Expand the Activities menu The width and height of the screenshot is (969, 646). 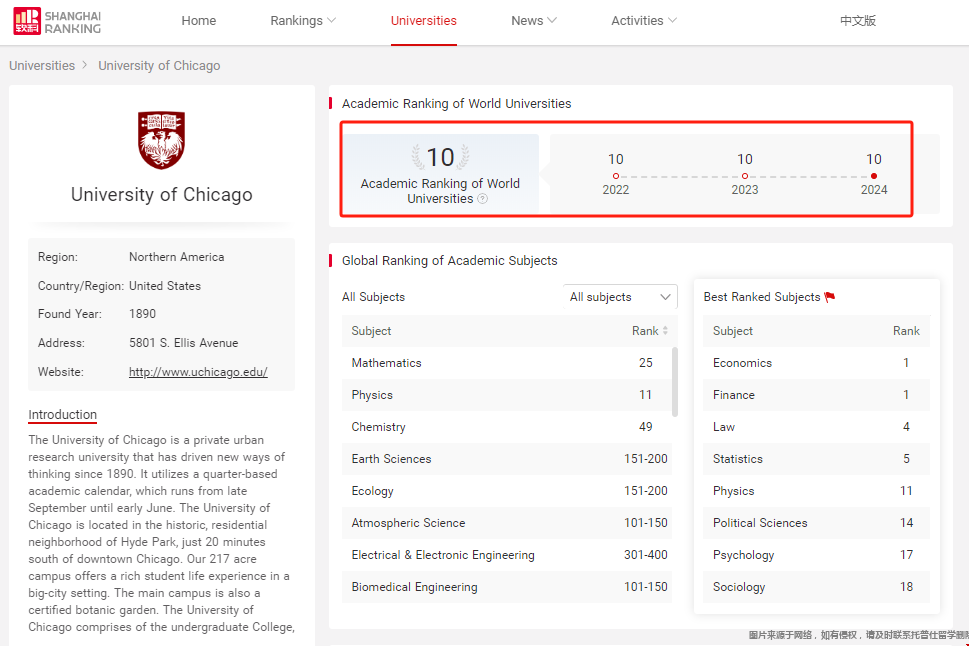coord(644,20)
